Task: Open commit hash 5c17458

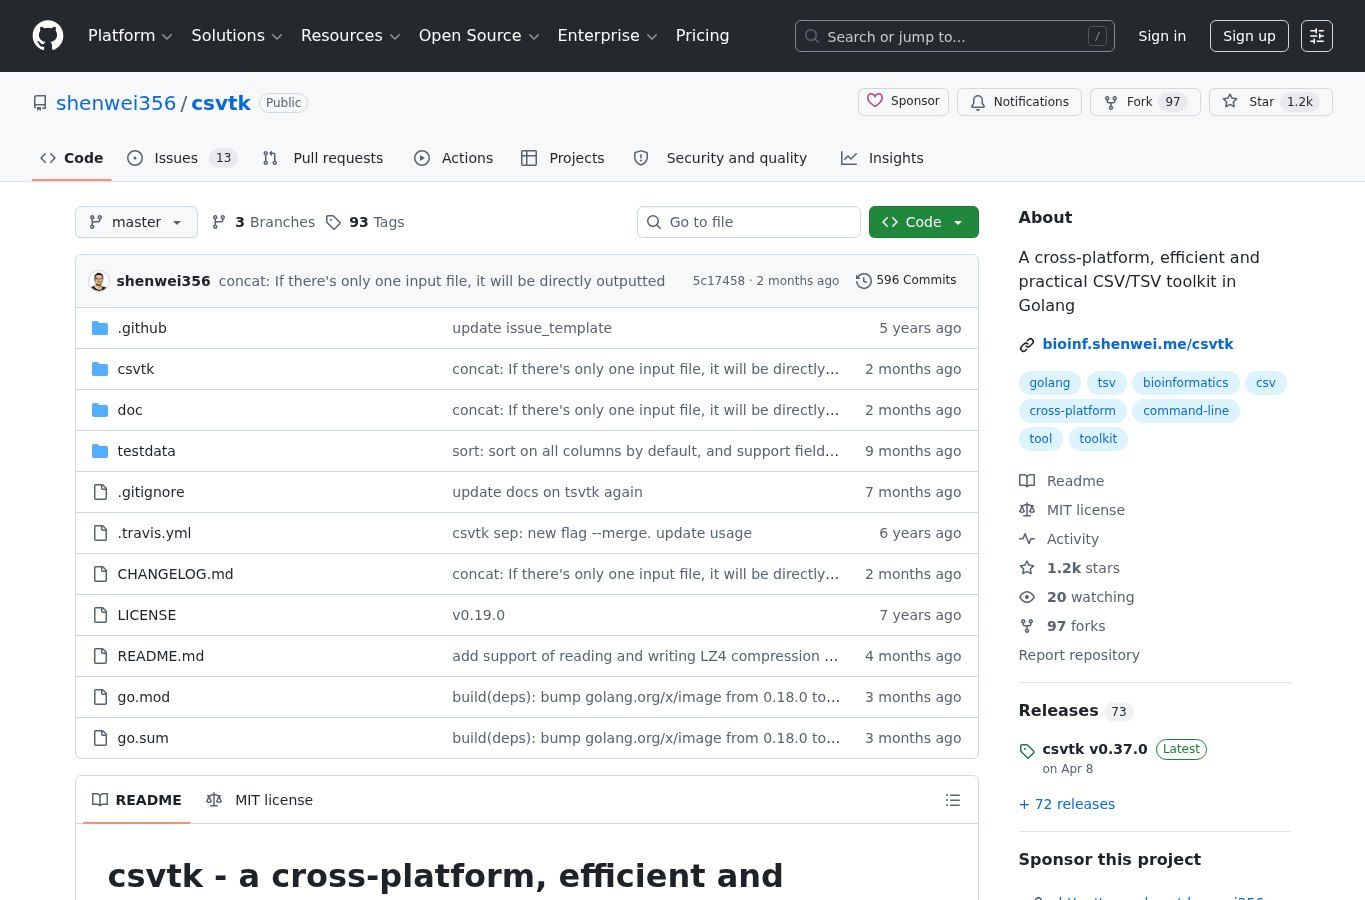Action: 719,281
